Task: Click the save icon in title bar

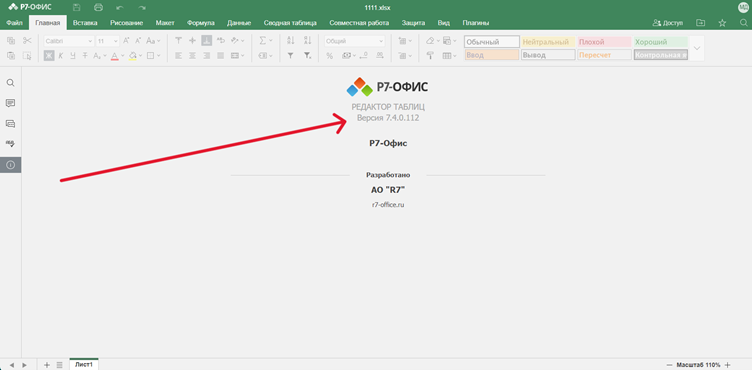Action: point(77,7)
